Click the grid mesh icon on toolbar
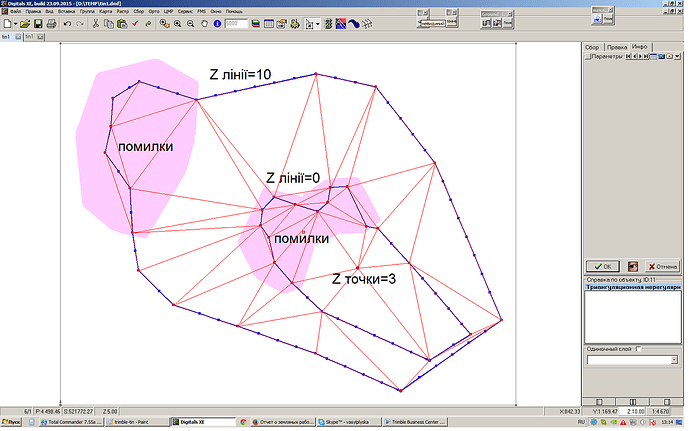 point(367,24)
